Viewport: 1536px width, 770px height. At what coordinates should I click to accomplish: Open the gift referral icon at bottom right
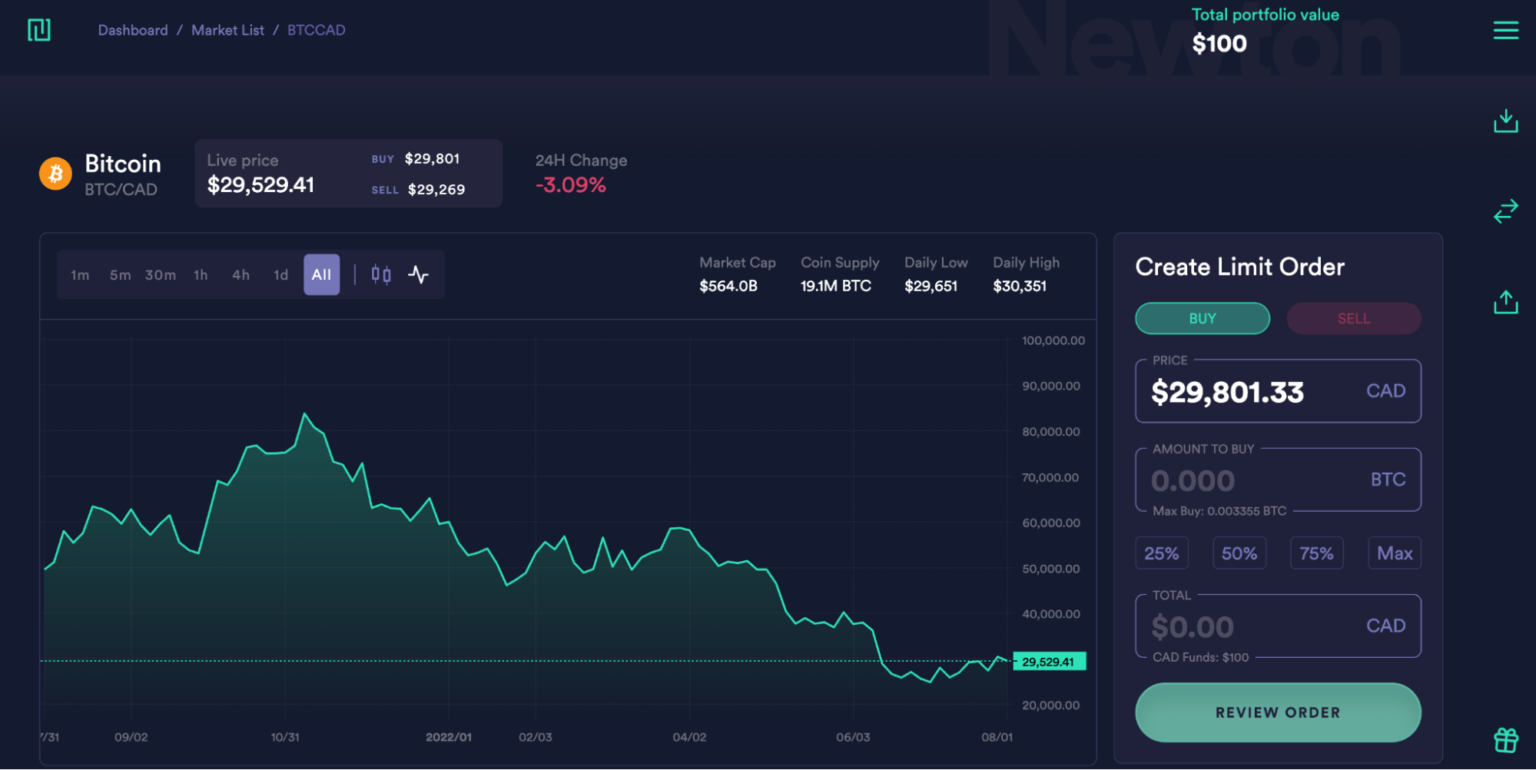pos(1506,740)
